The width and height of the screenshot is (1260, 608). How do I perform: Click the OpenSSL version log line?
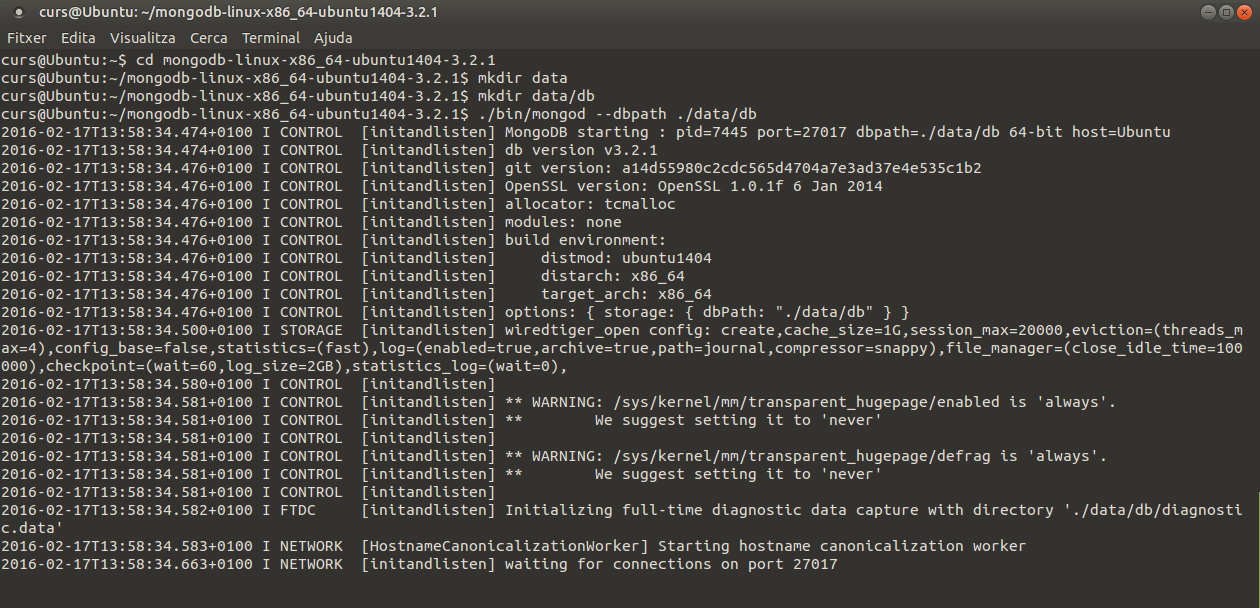click(x=693, y=186)
